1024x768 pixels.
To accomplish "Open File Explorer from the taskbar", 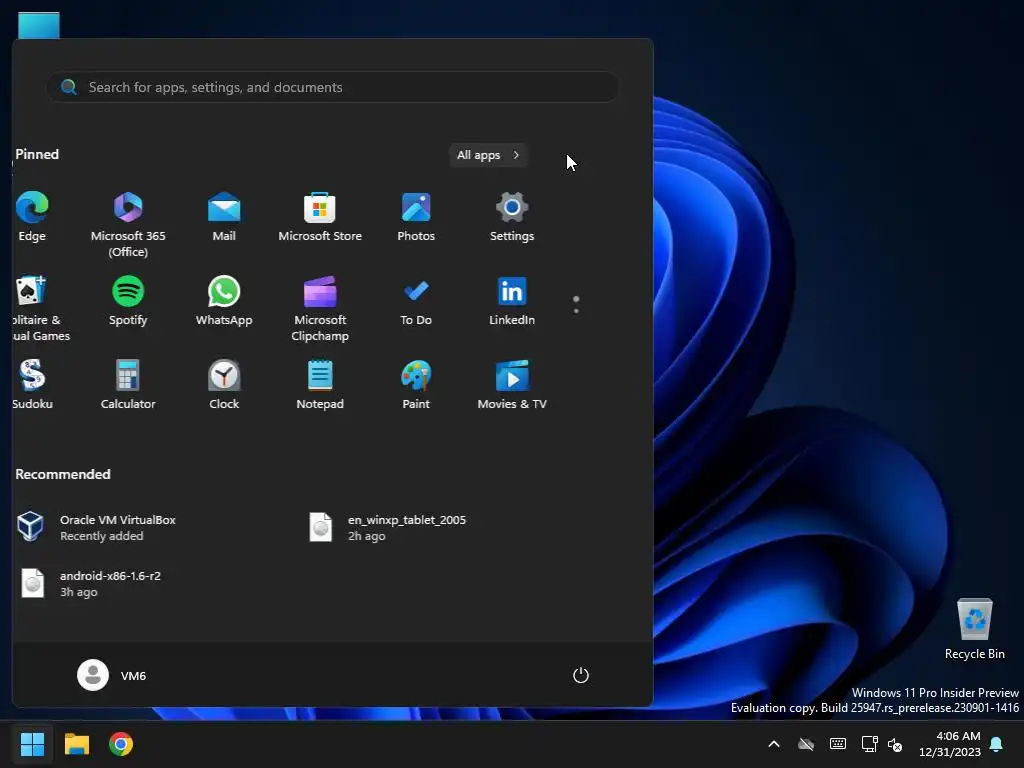I will click(76, 744).
